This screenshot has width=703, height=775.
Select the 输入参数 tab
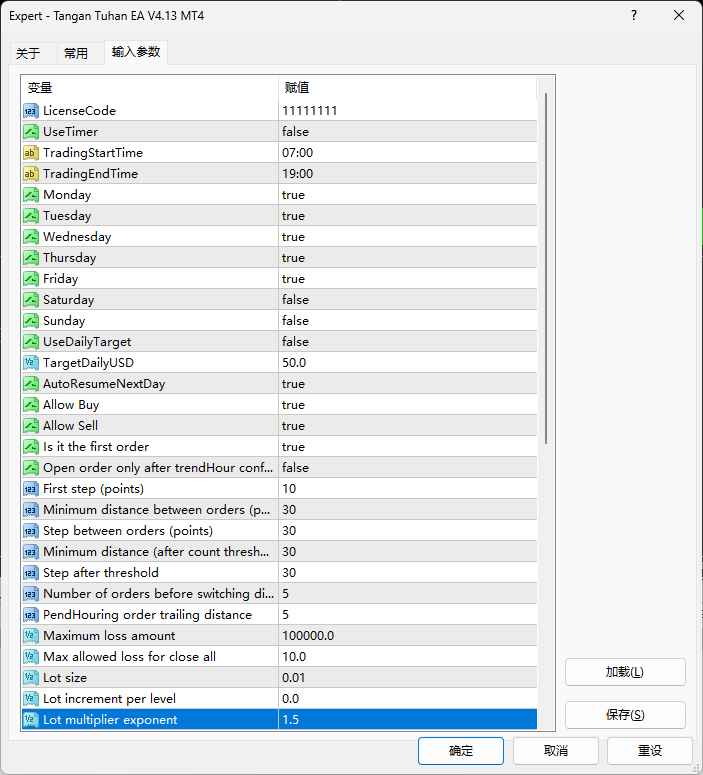coord(136,52)
